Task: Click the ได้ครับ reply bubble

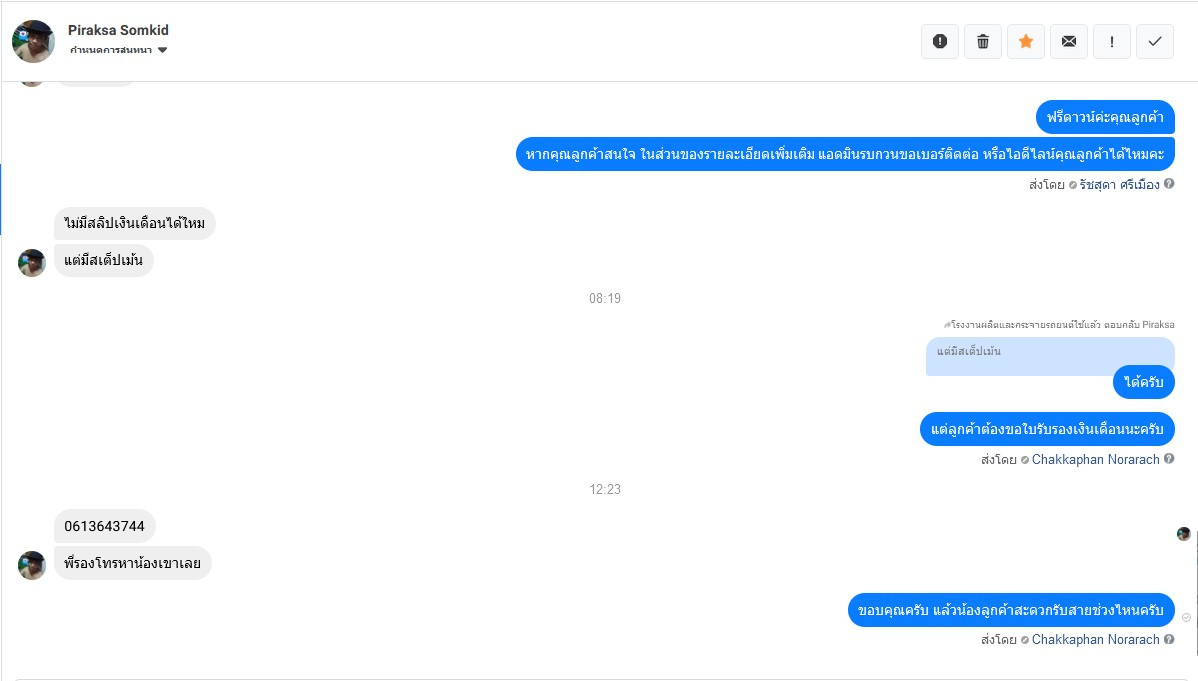Action: (1144, 382)
